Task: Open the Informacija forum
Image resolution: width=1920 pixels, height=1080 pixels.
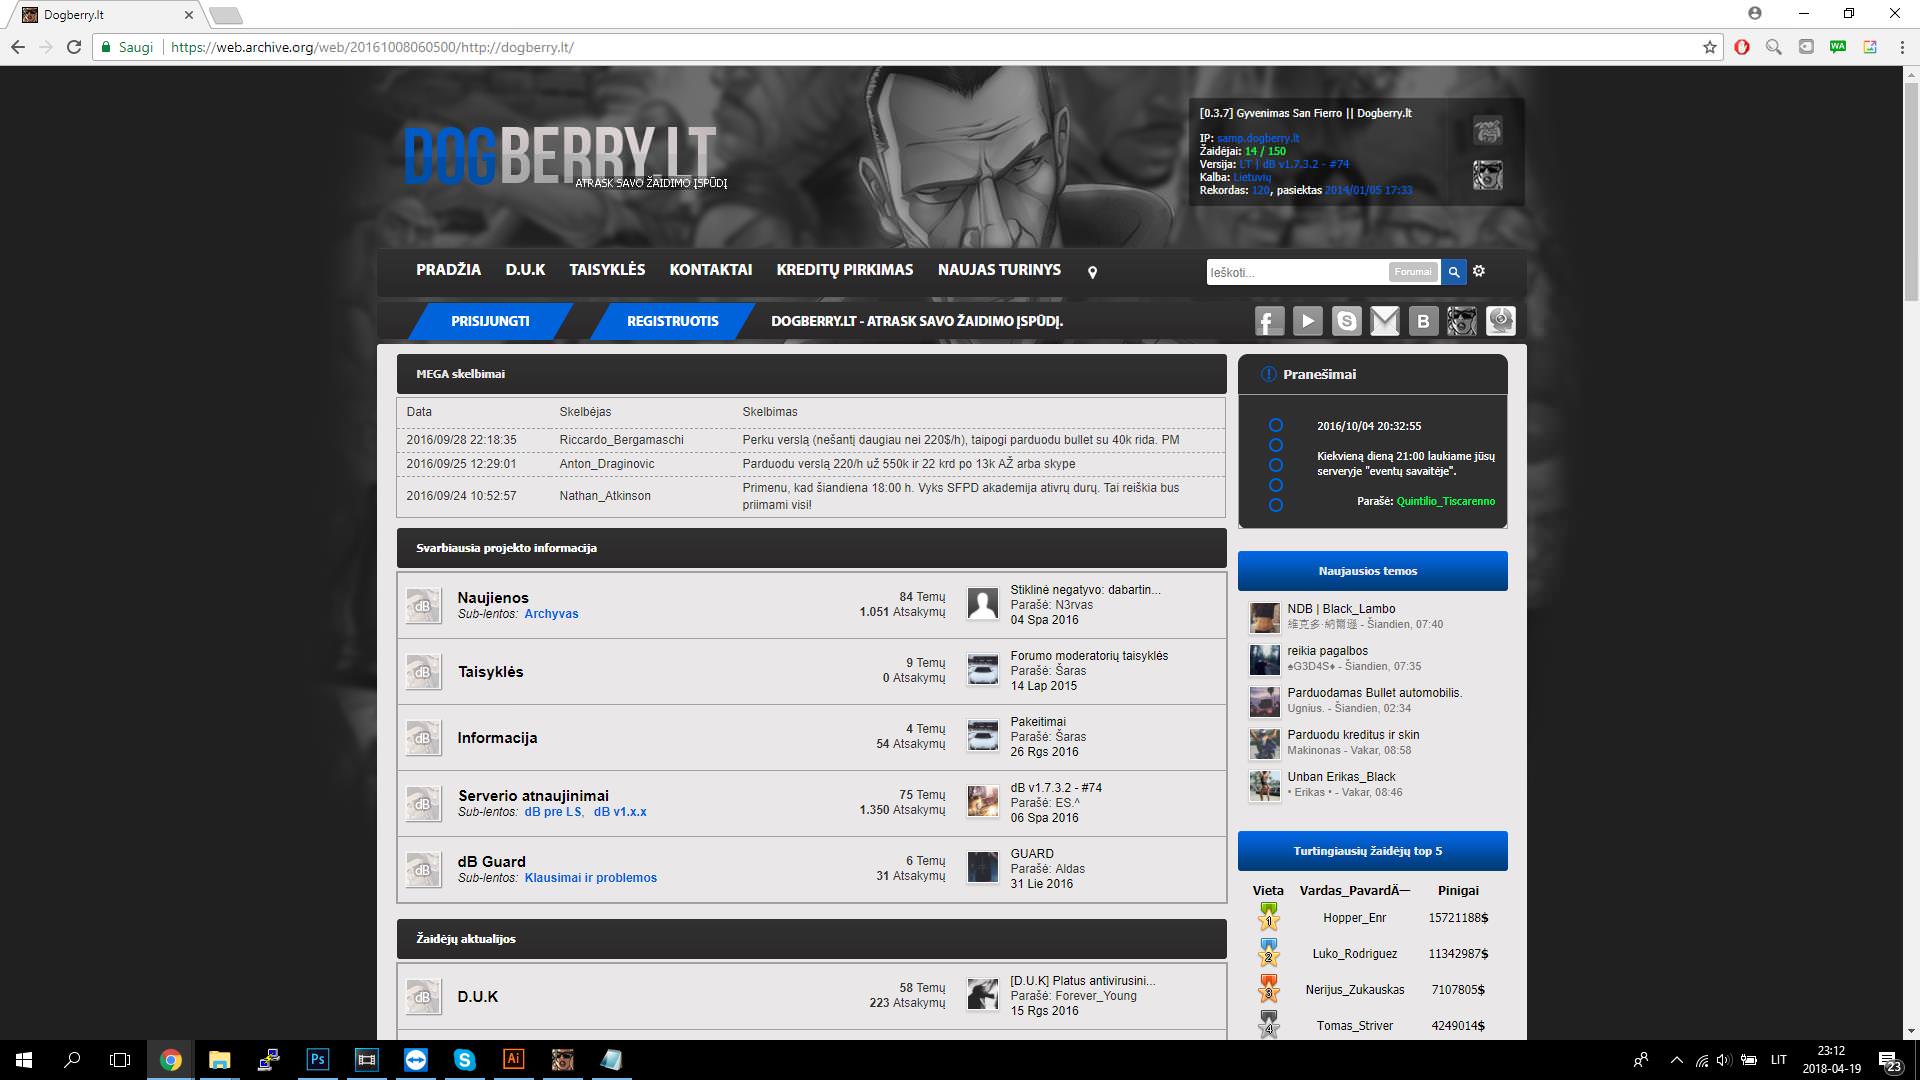Action: (497, 738)
